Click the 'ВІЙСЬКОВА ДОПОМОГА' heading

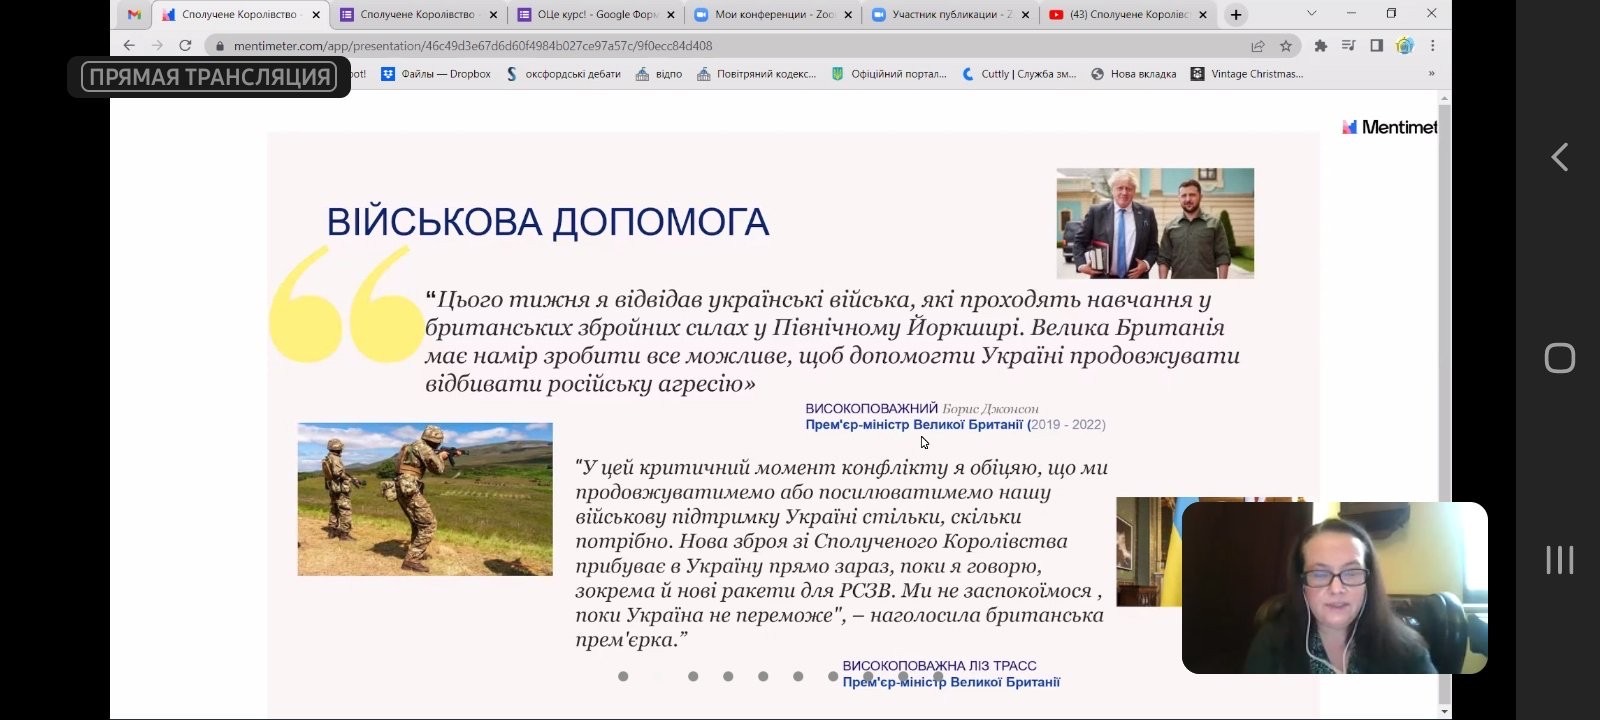coord(548,222)
